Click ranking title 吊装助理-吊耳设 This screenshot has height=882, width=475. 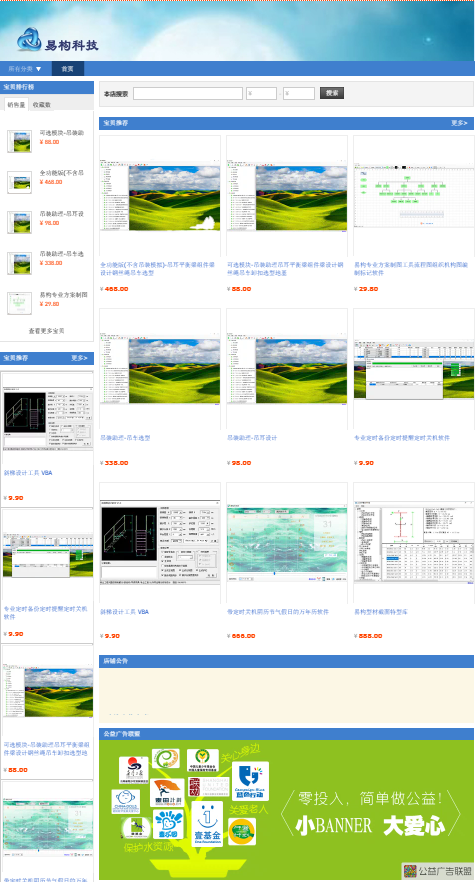click(62, 214)
